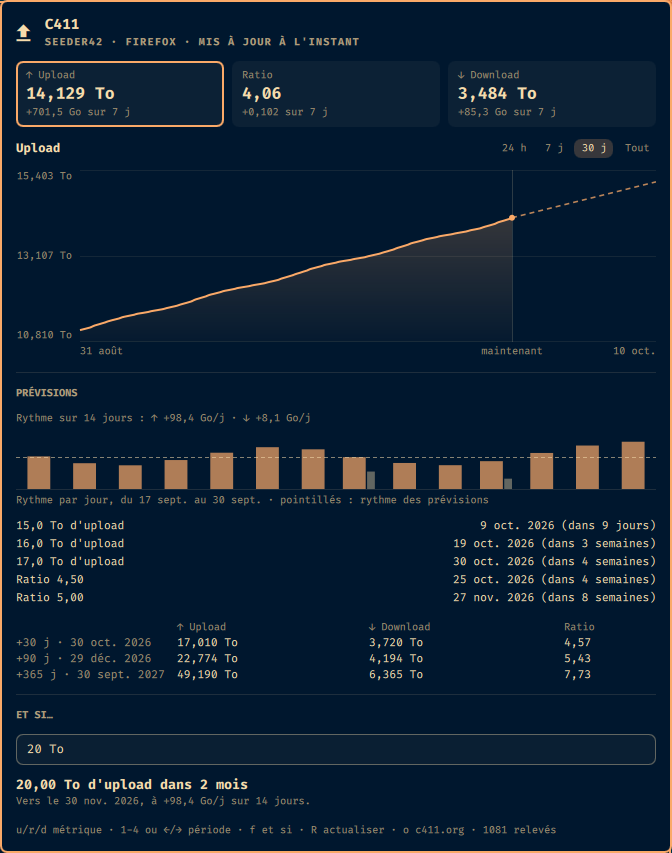Viewport: 672px width, 853px height.
Task: Click the current-value dot on the upload chart
Action: 512,218
